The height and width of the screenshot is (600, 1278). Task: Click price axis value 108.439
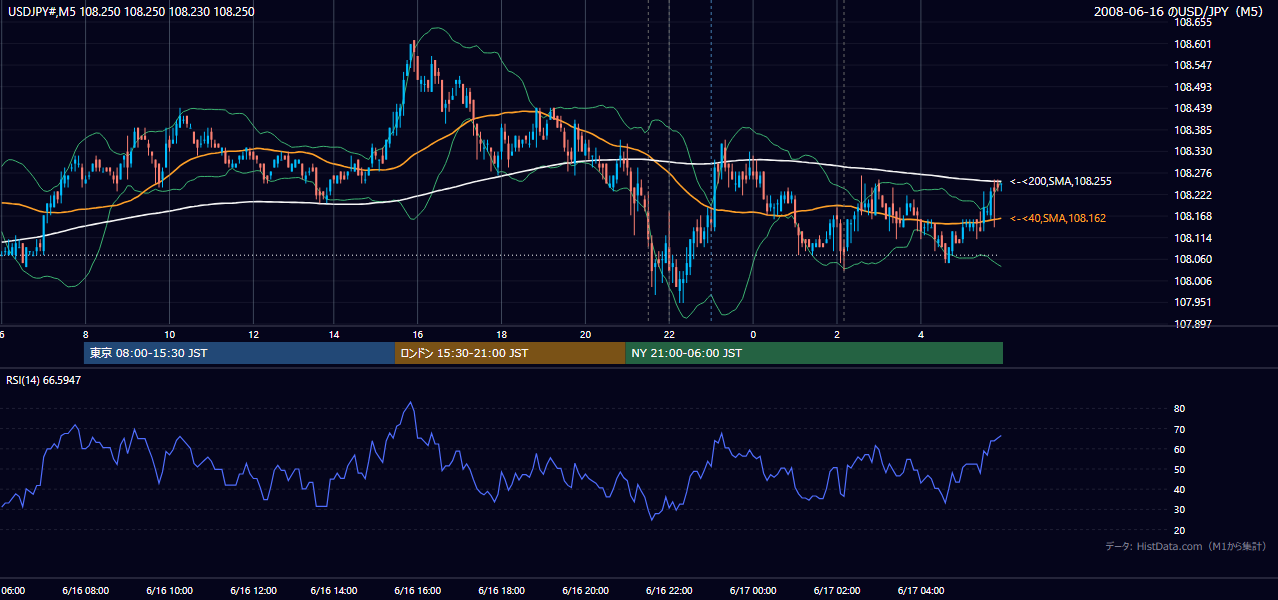[1192, 109]
